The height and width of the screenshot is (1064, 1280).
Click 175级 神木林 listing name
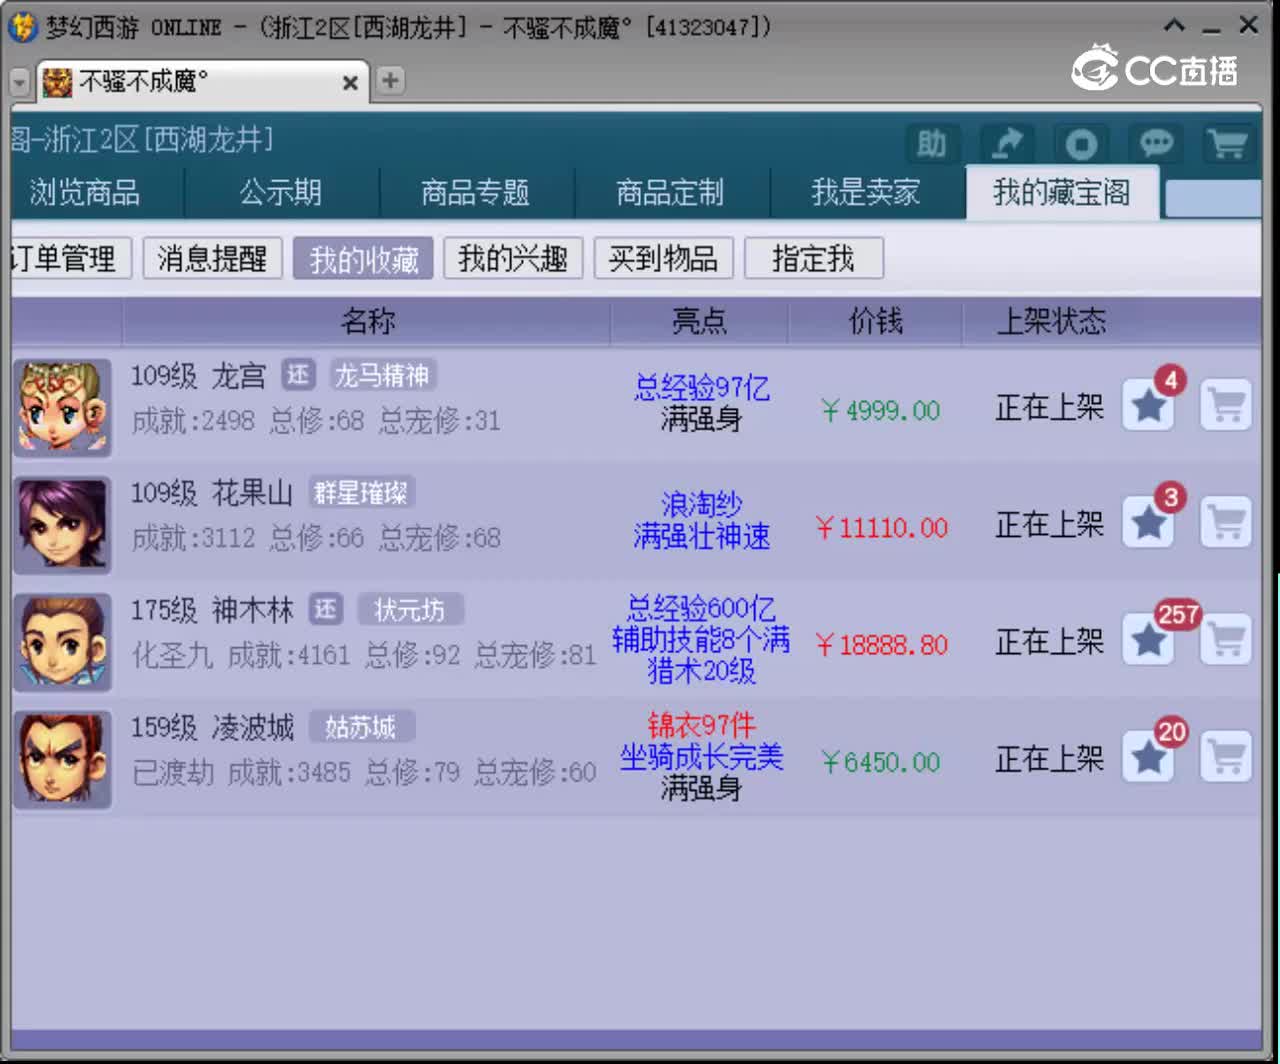tap(212, 610)
